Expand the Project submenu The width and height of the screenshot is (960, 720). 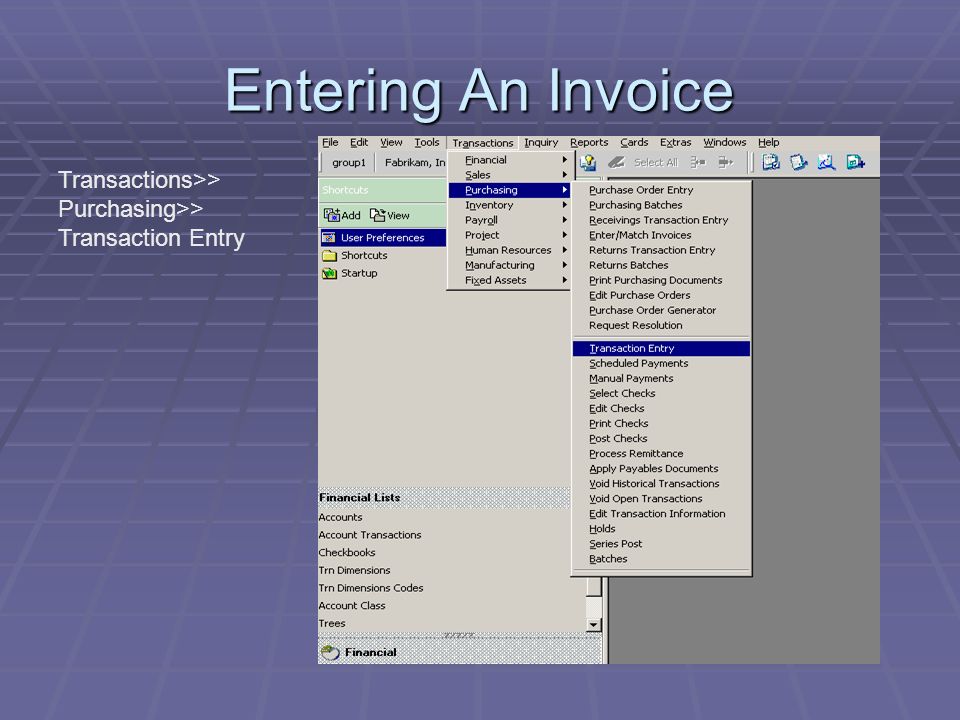[x=509, y=235]
